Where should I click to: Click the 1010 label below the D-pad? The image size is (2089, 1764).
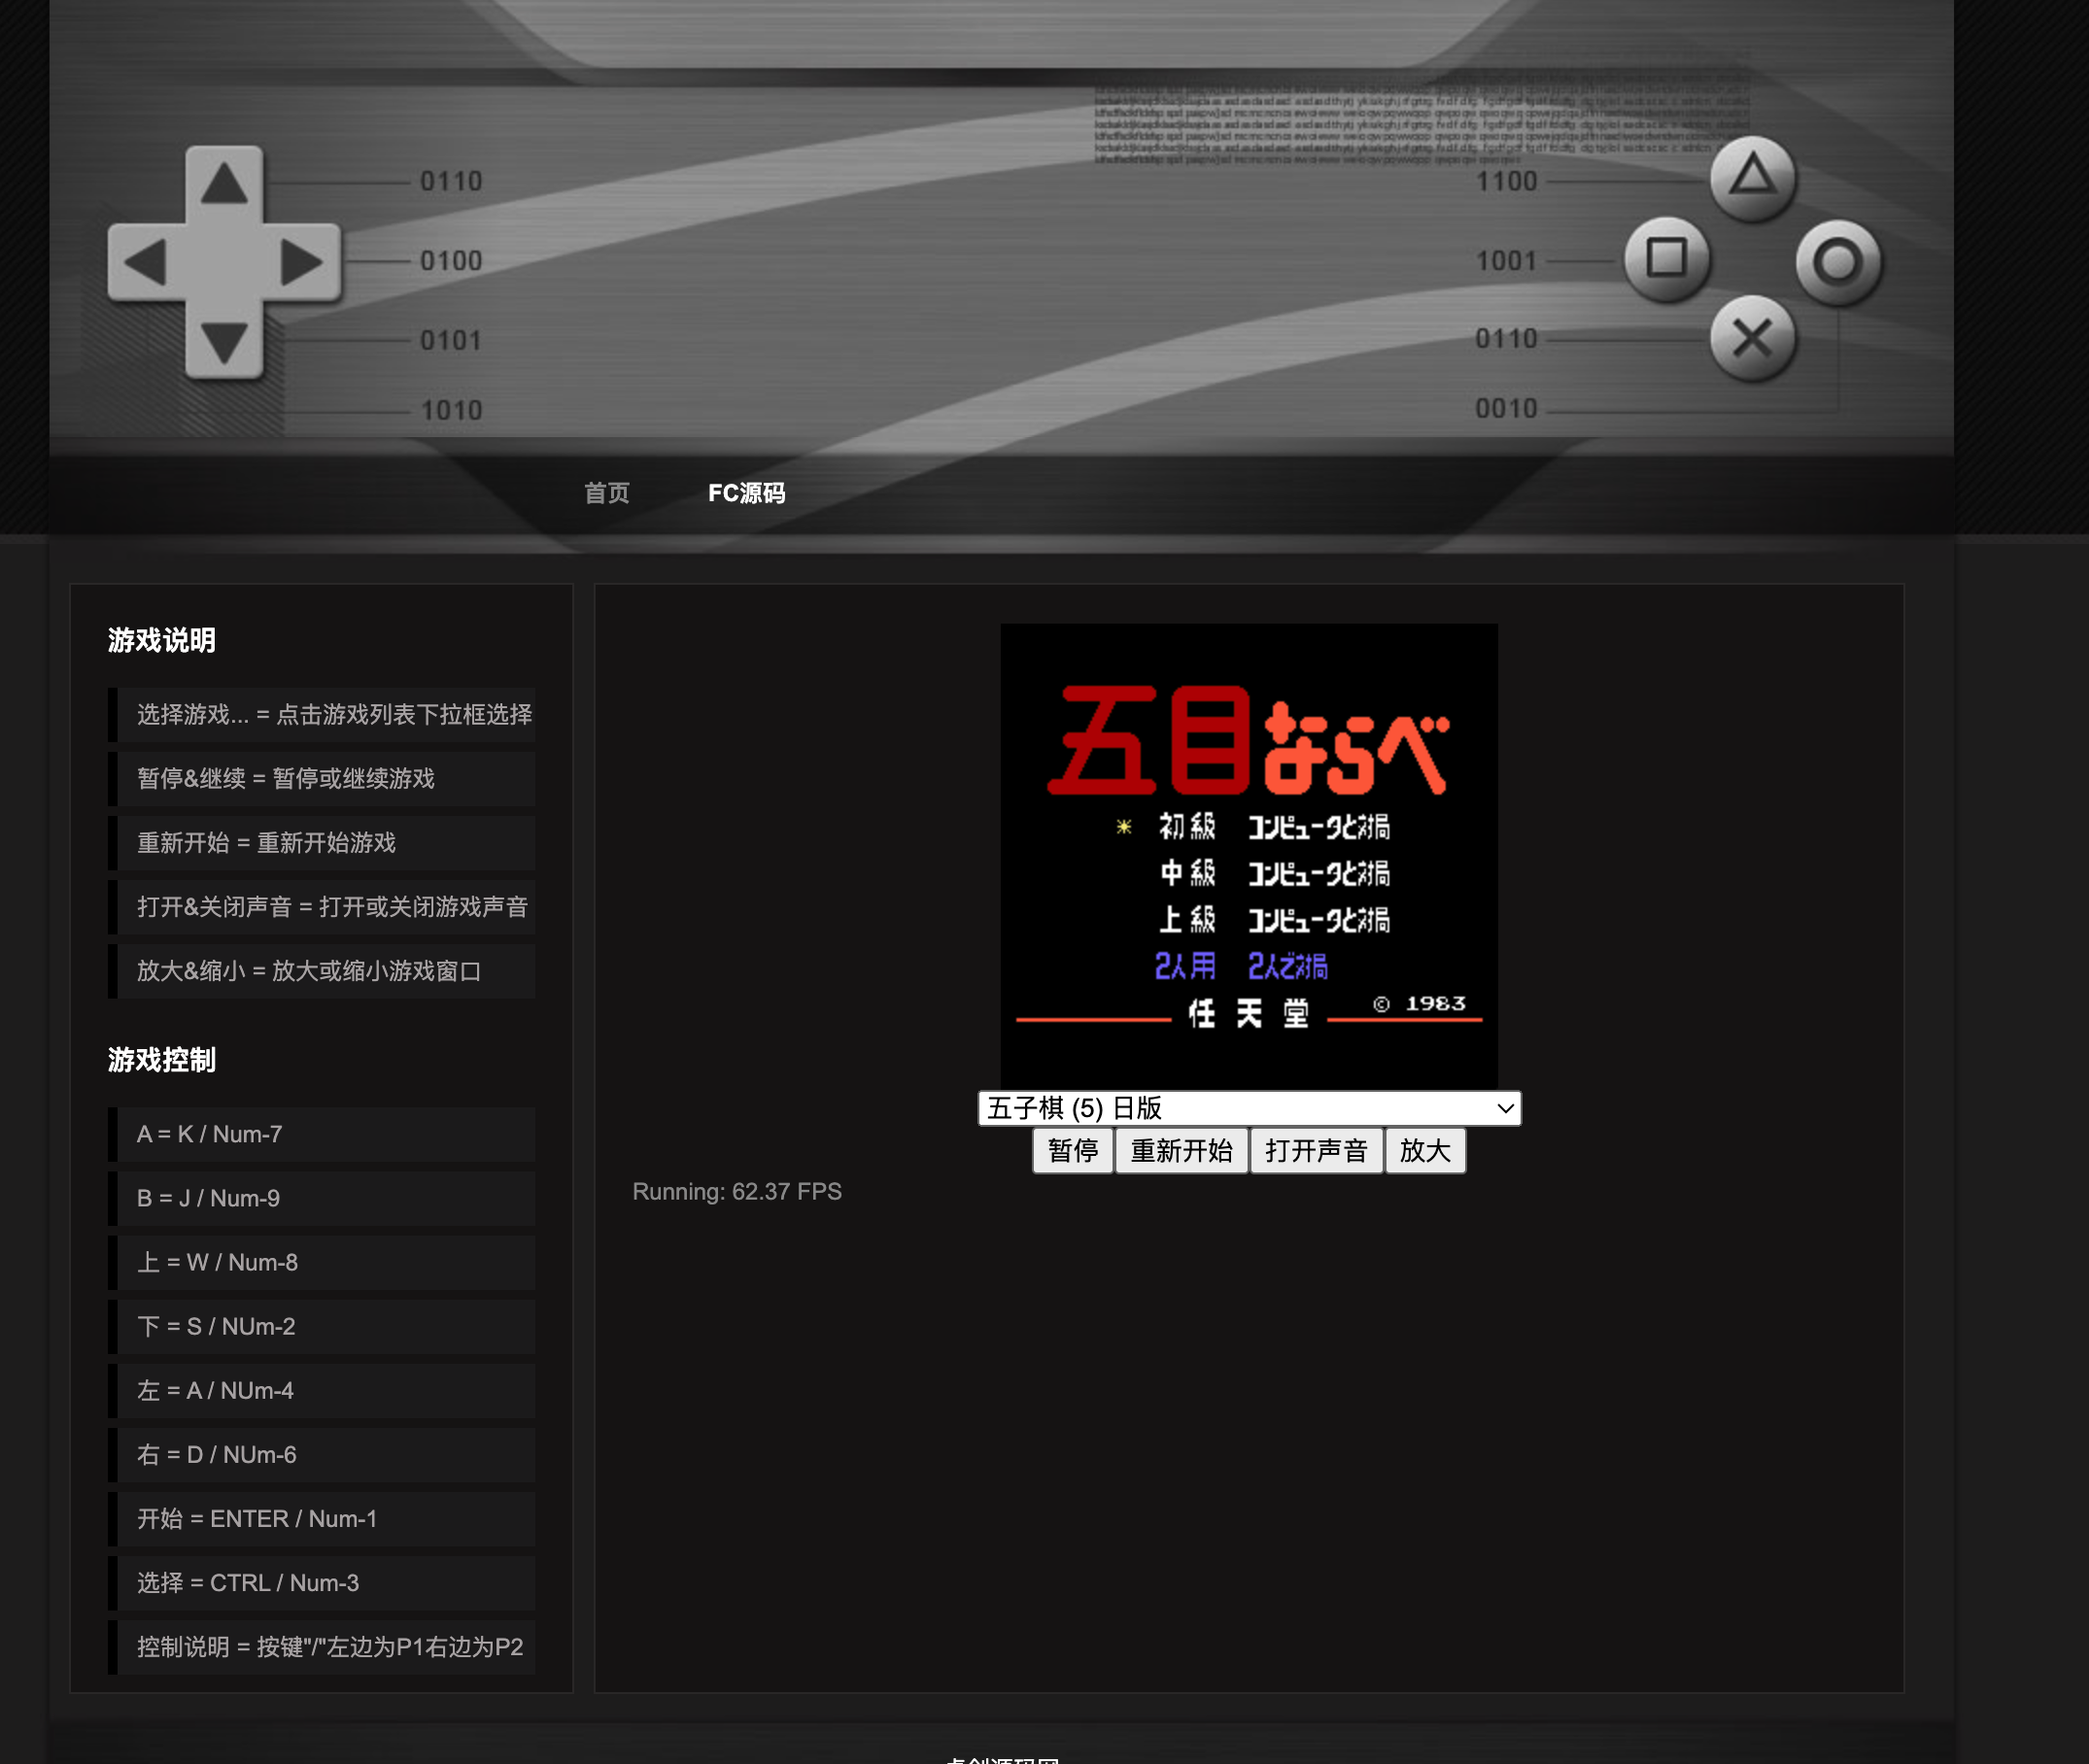tap(451, 411)
